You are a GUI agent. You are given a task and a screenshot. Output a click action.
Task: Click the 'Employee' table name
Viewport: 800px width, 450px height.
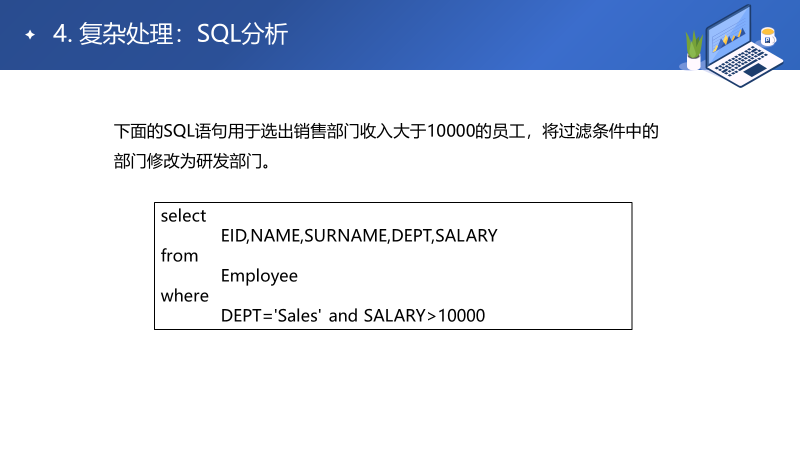259,276
